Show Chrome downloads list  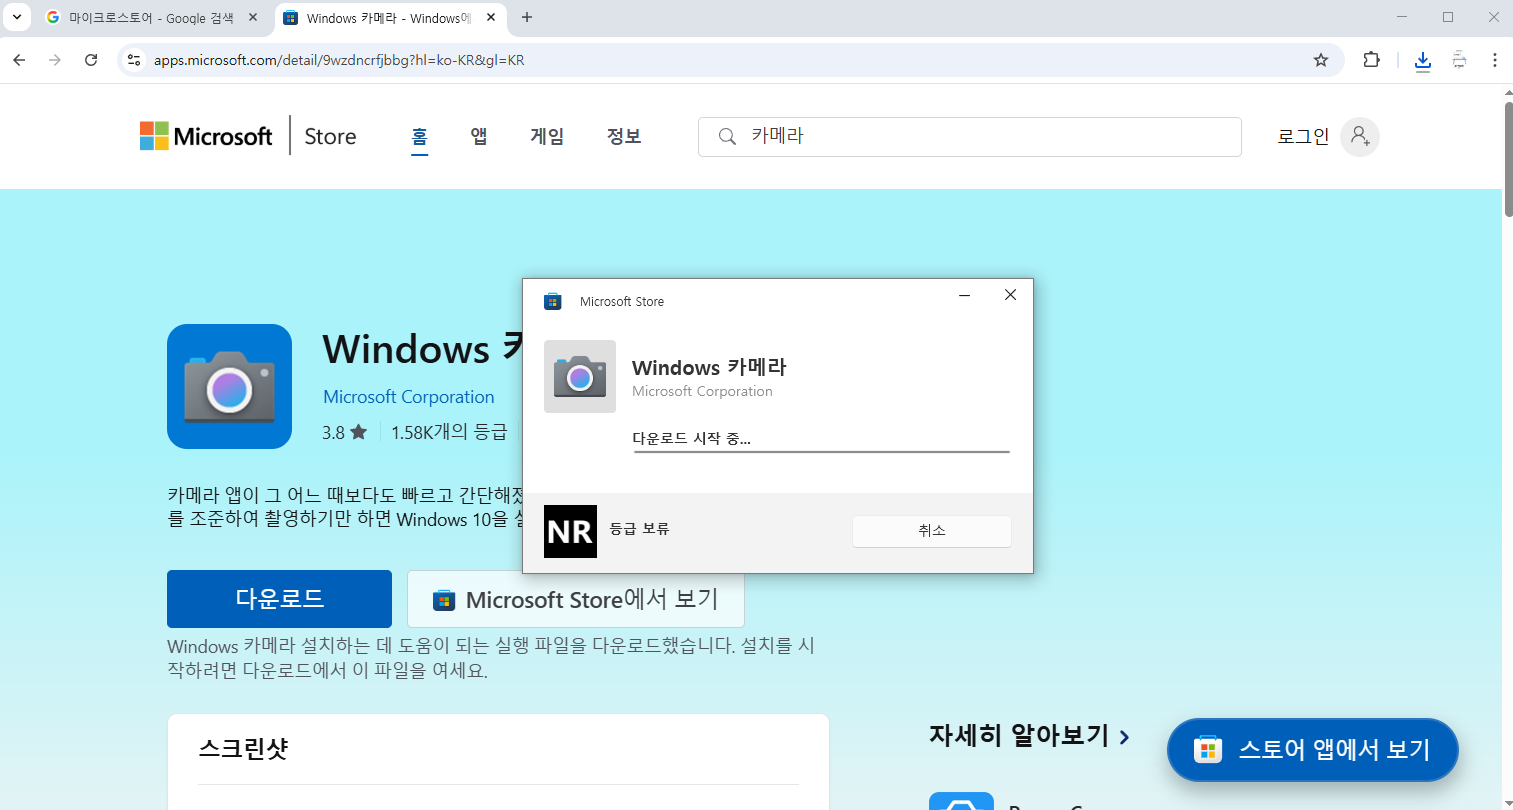coord(1423,61)
